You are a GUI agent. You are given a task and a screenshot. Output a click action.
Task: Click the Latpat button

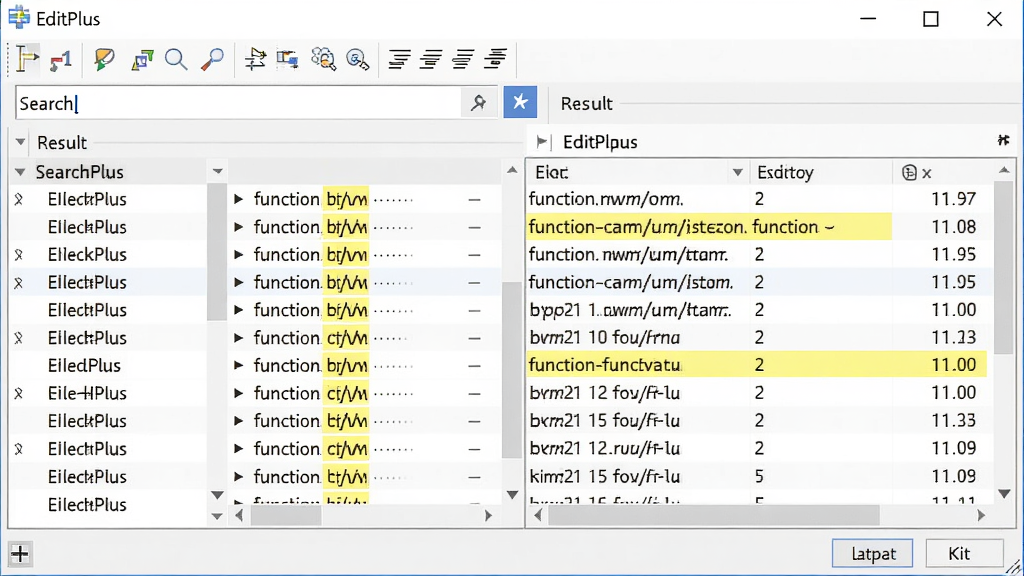[872, 553]
